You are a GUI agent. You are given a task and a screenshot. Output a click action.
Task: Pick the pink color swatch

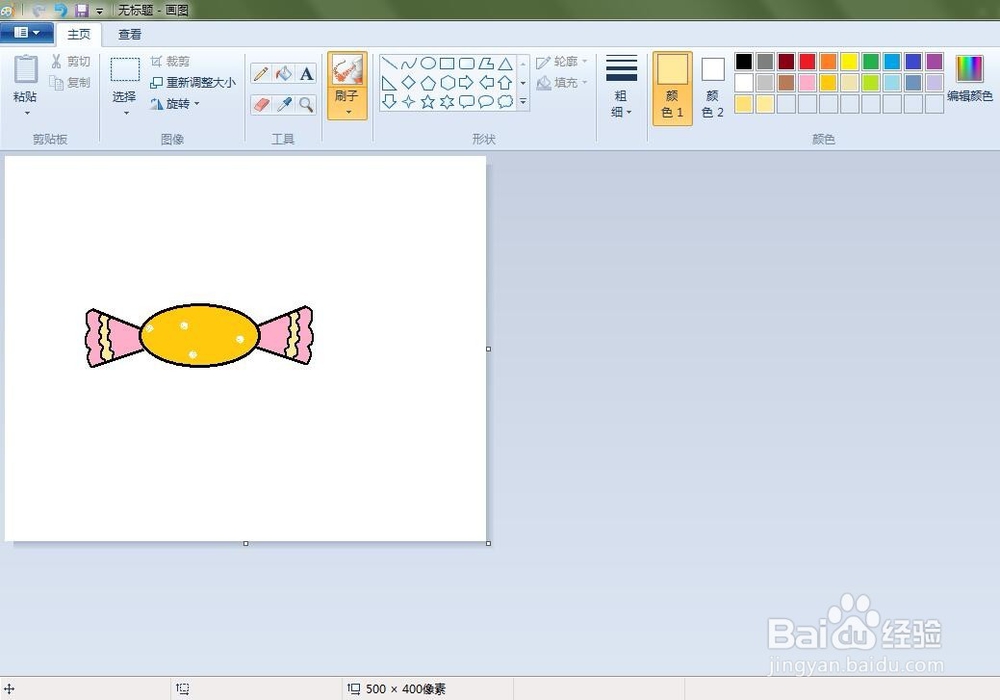(x=807, y=82)
